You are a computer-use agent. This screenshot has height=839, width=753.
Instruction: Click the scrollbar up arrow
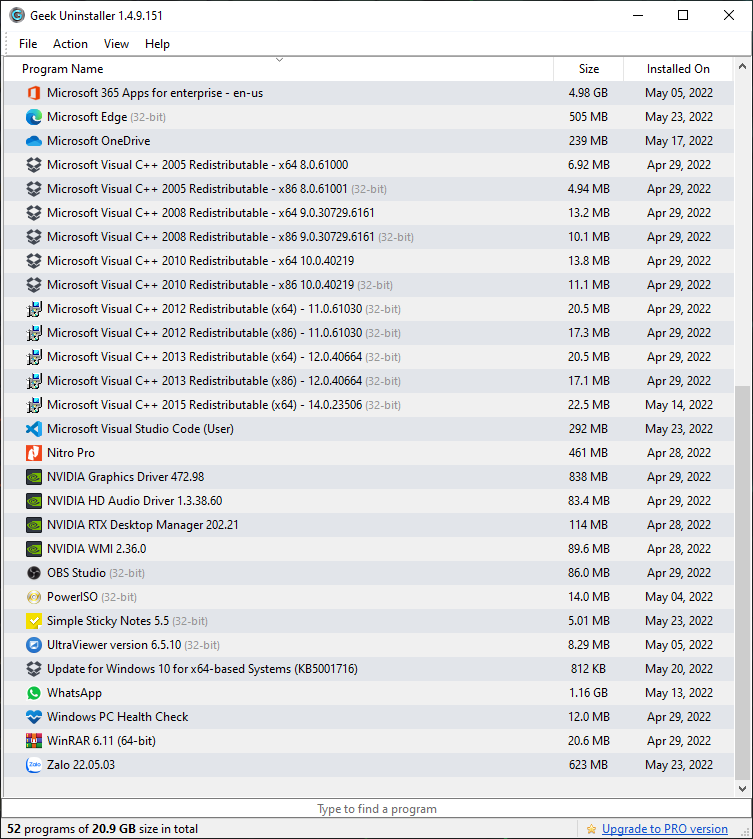tap(742, 67)
